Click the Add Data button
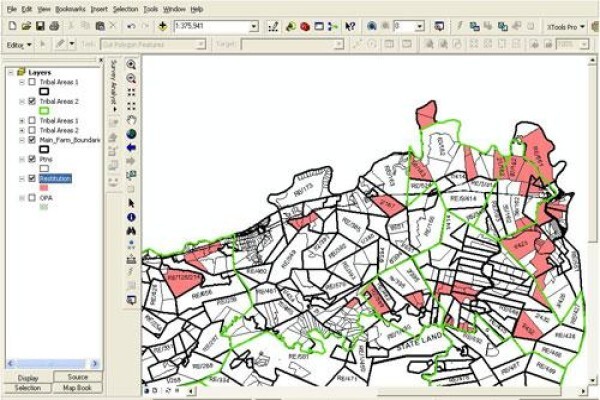This screenshot has height=400, width=600. point(163,26)
